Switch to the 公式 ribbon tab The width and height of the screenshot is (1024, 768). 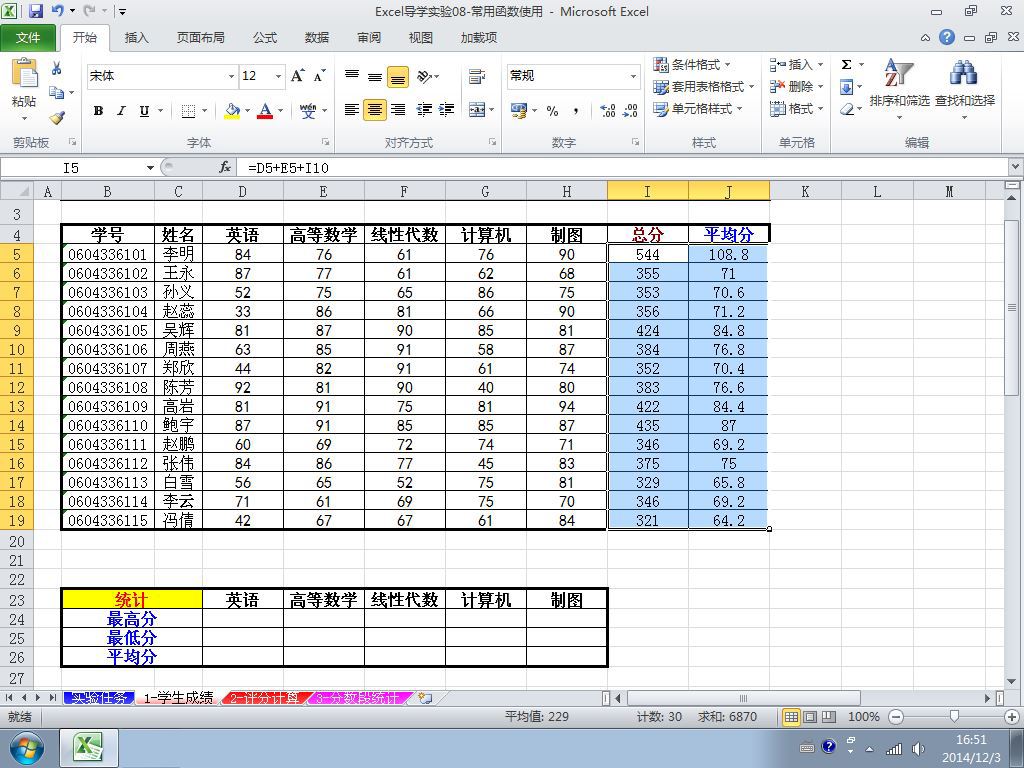click(264, 37)
